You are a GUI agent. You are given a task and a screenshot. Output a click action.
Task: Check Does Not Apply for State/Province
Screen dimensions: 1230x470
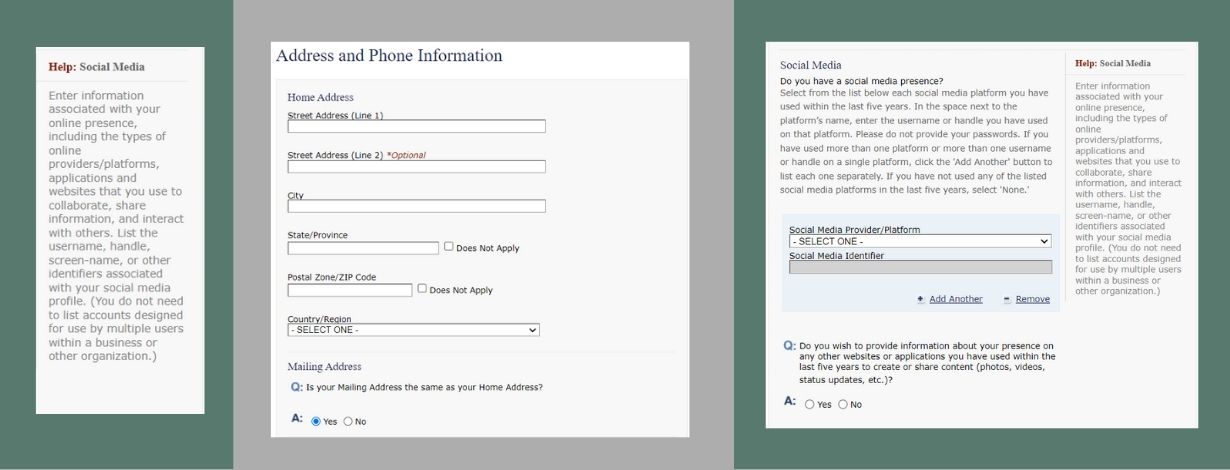449,247
